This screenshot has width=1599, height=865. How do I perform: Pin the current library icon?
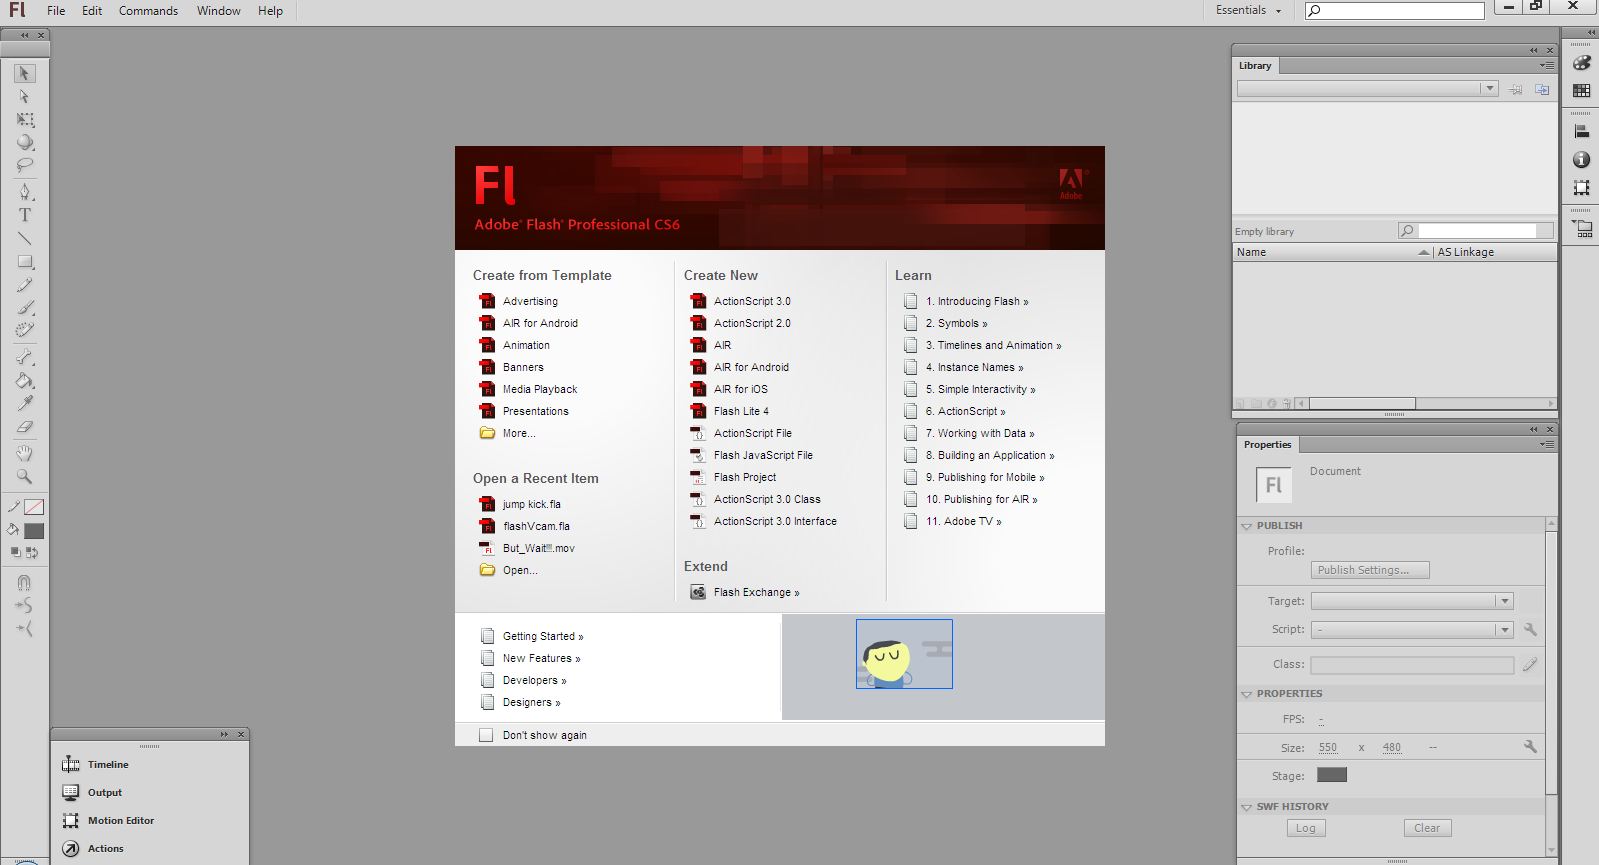[x=1516, y=89]
